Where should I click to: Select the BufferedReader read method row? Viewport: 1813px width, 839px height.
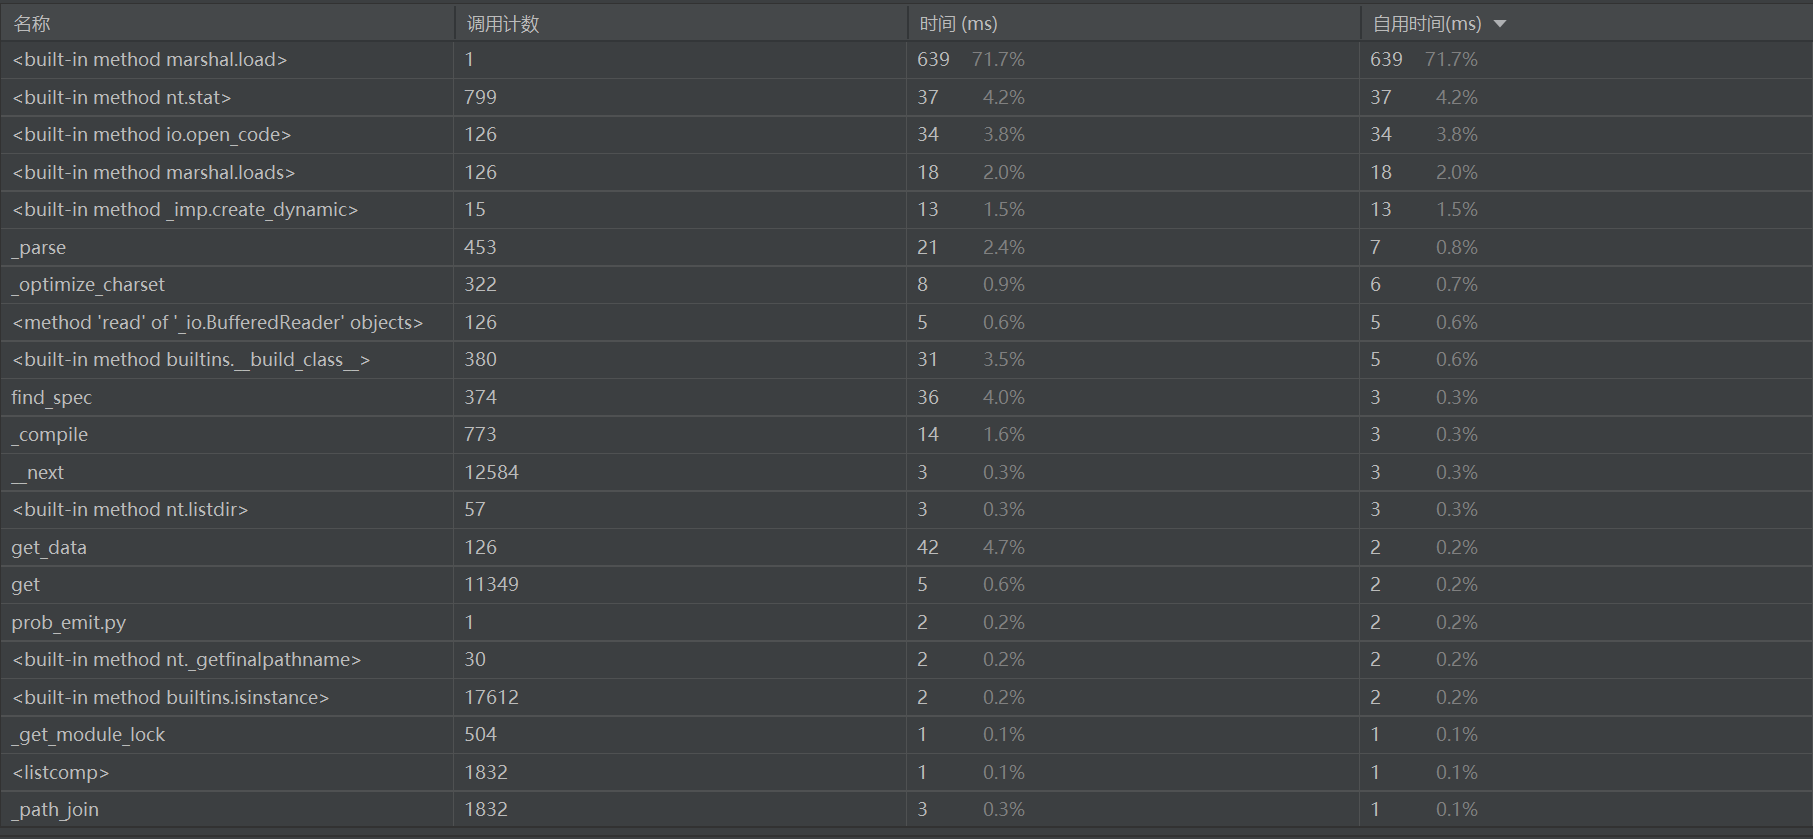coord(906,322)
